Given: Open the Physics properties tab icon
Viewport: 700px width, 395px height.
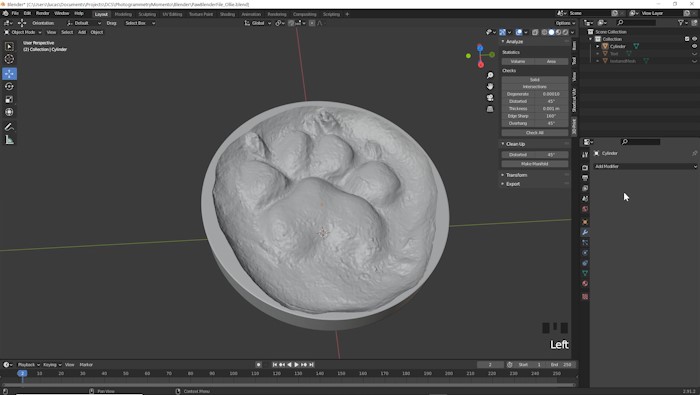Looking at the screenshot, I should [585, 253].
